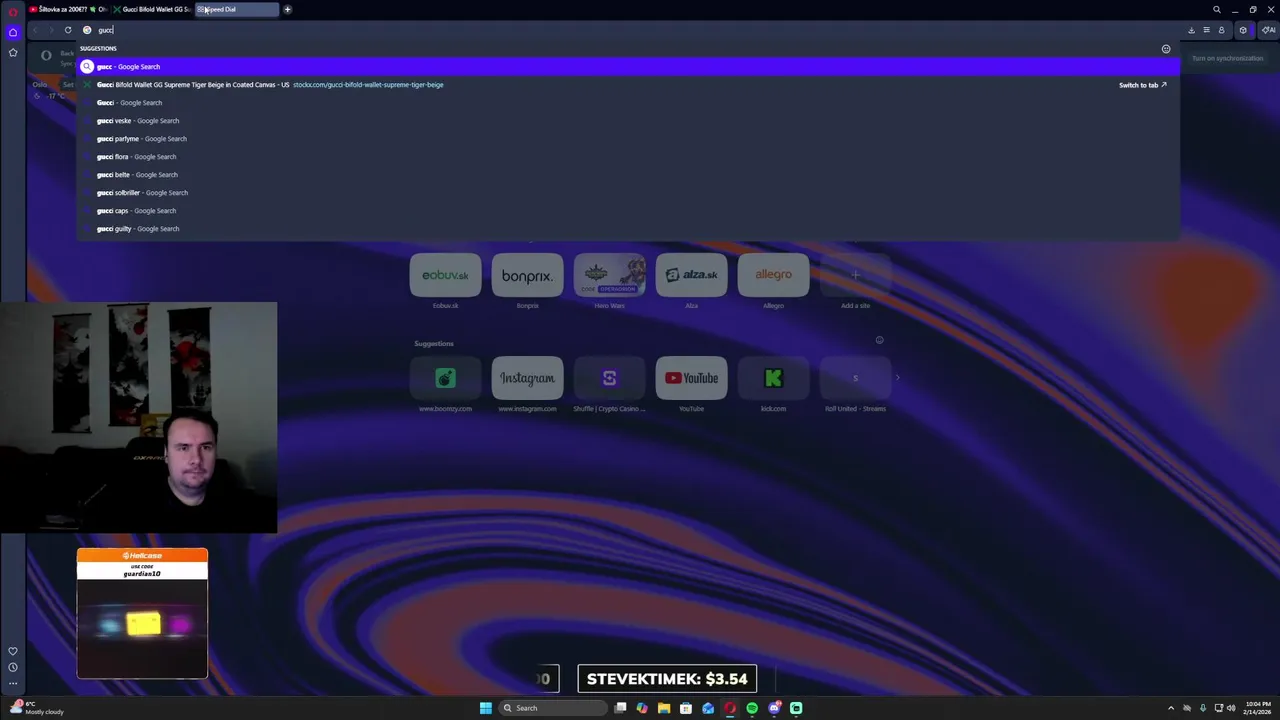Select the 'gucc - Google Search' suggestion
This screenshot has width=1280, height=720.
[x=630, y=66]
